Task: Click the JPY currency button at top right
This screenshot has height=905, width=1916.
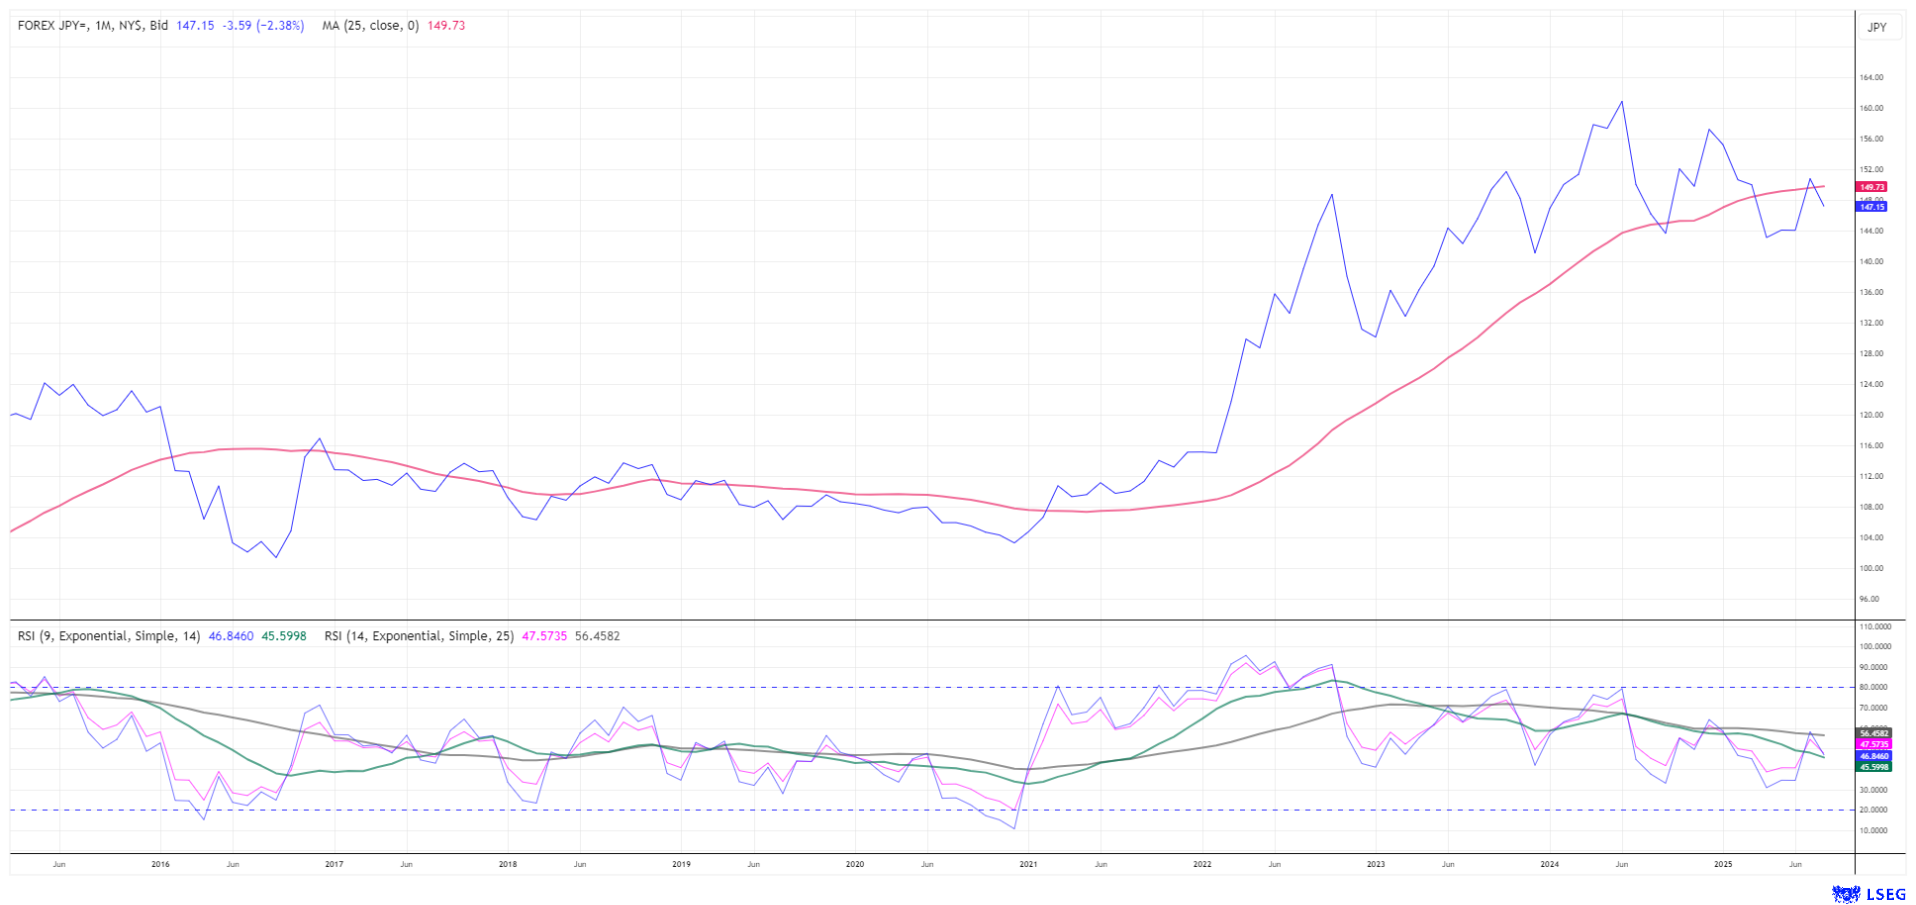Action: (1877, 27)
